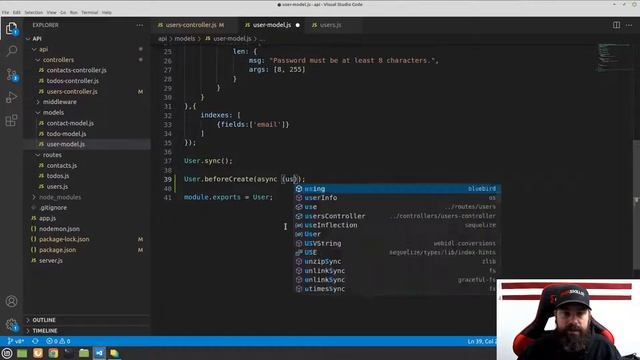This screenshot has height=360, width=640.
Task: Click the code minimap overview
Action: point(614,57)
